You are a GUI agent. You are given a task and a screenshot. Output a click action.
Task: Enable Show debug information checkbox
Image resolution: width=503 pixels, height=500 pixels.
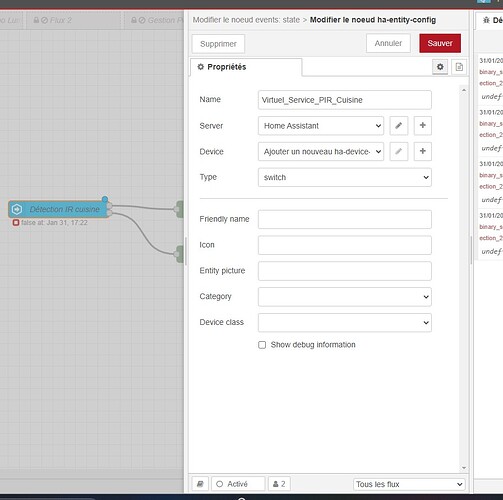pos(262,345)
